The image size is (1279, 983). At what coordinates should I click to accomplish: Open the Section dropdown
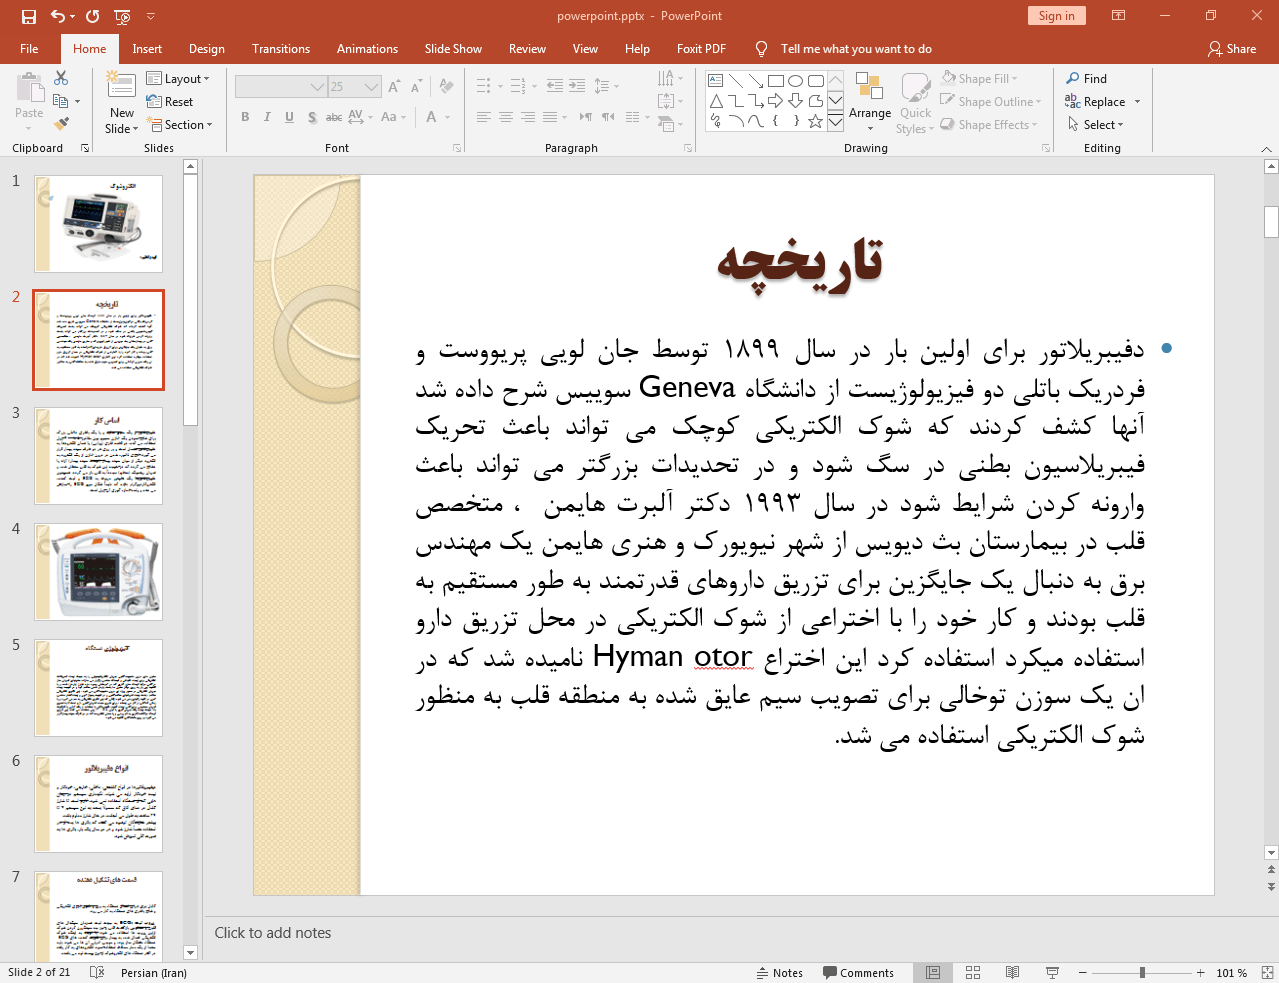pos(180,125)
